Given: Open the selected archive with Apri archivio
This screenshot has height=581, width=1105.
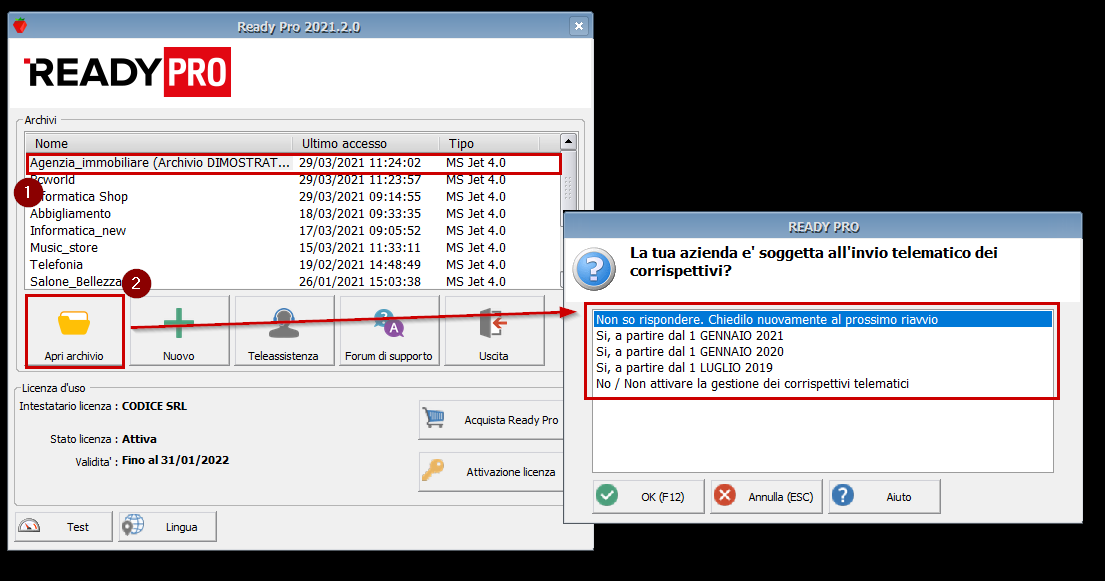Looking at the screenshot, I should tap(74, 331).
